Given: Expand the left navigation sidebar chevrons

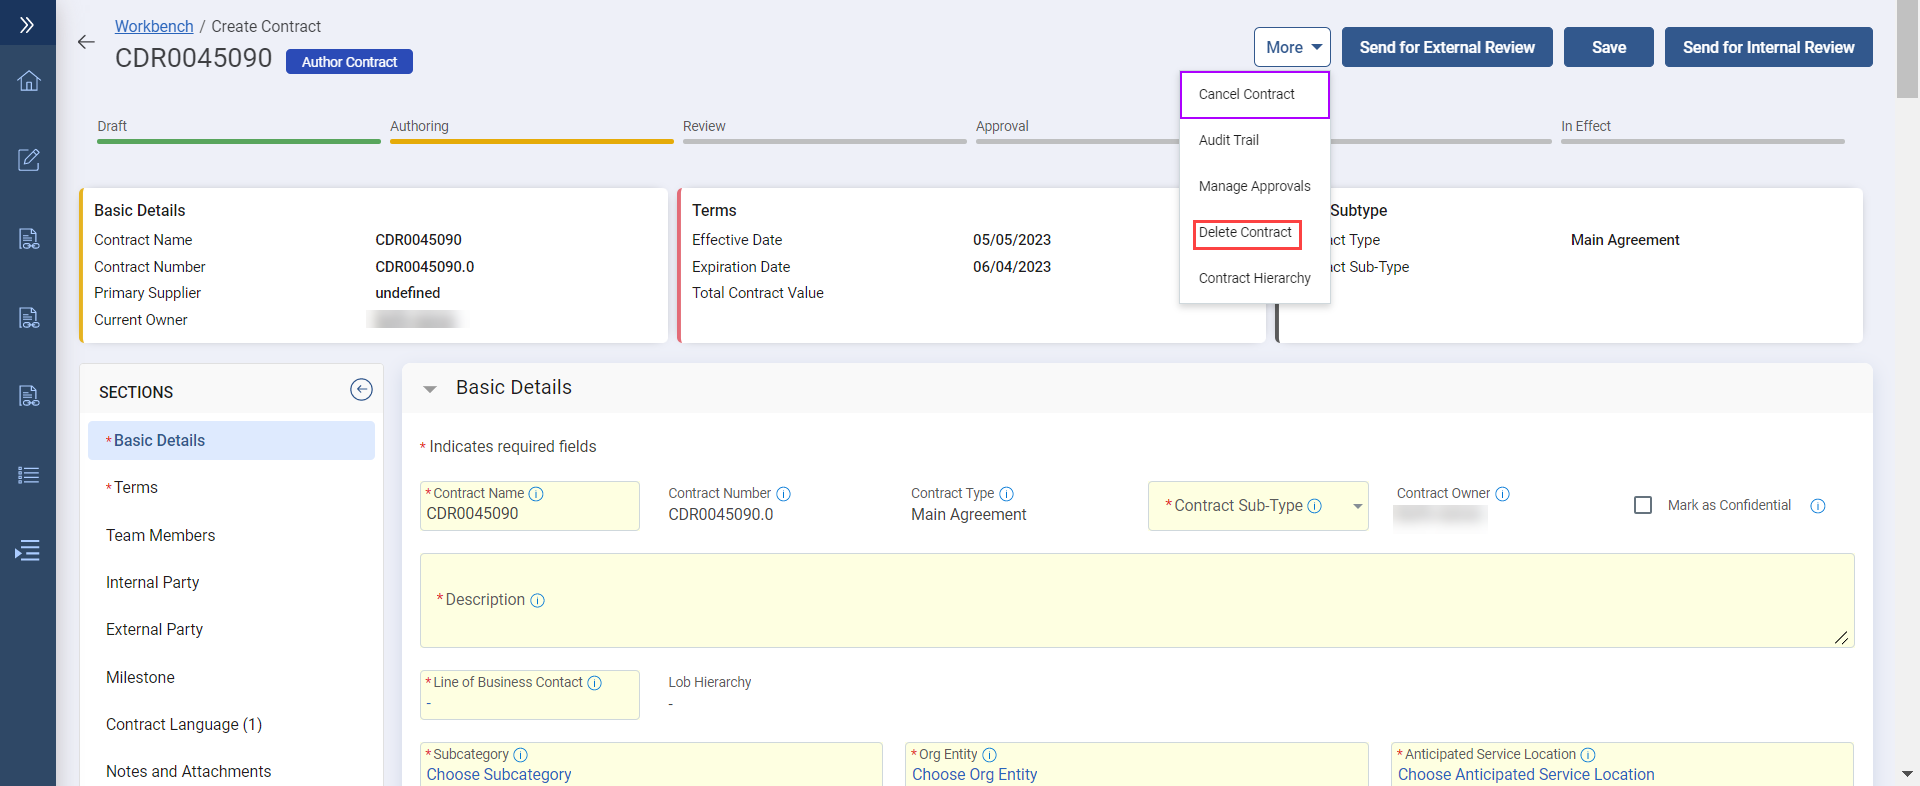Looking at the screenshot, I should coord(27,25).
